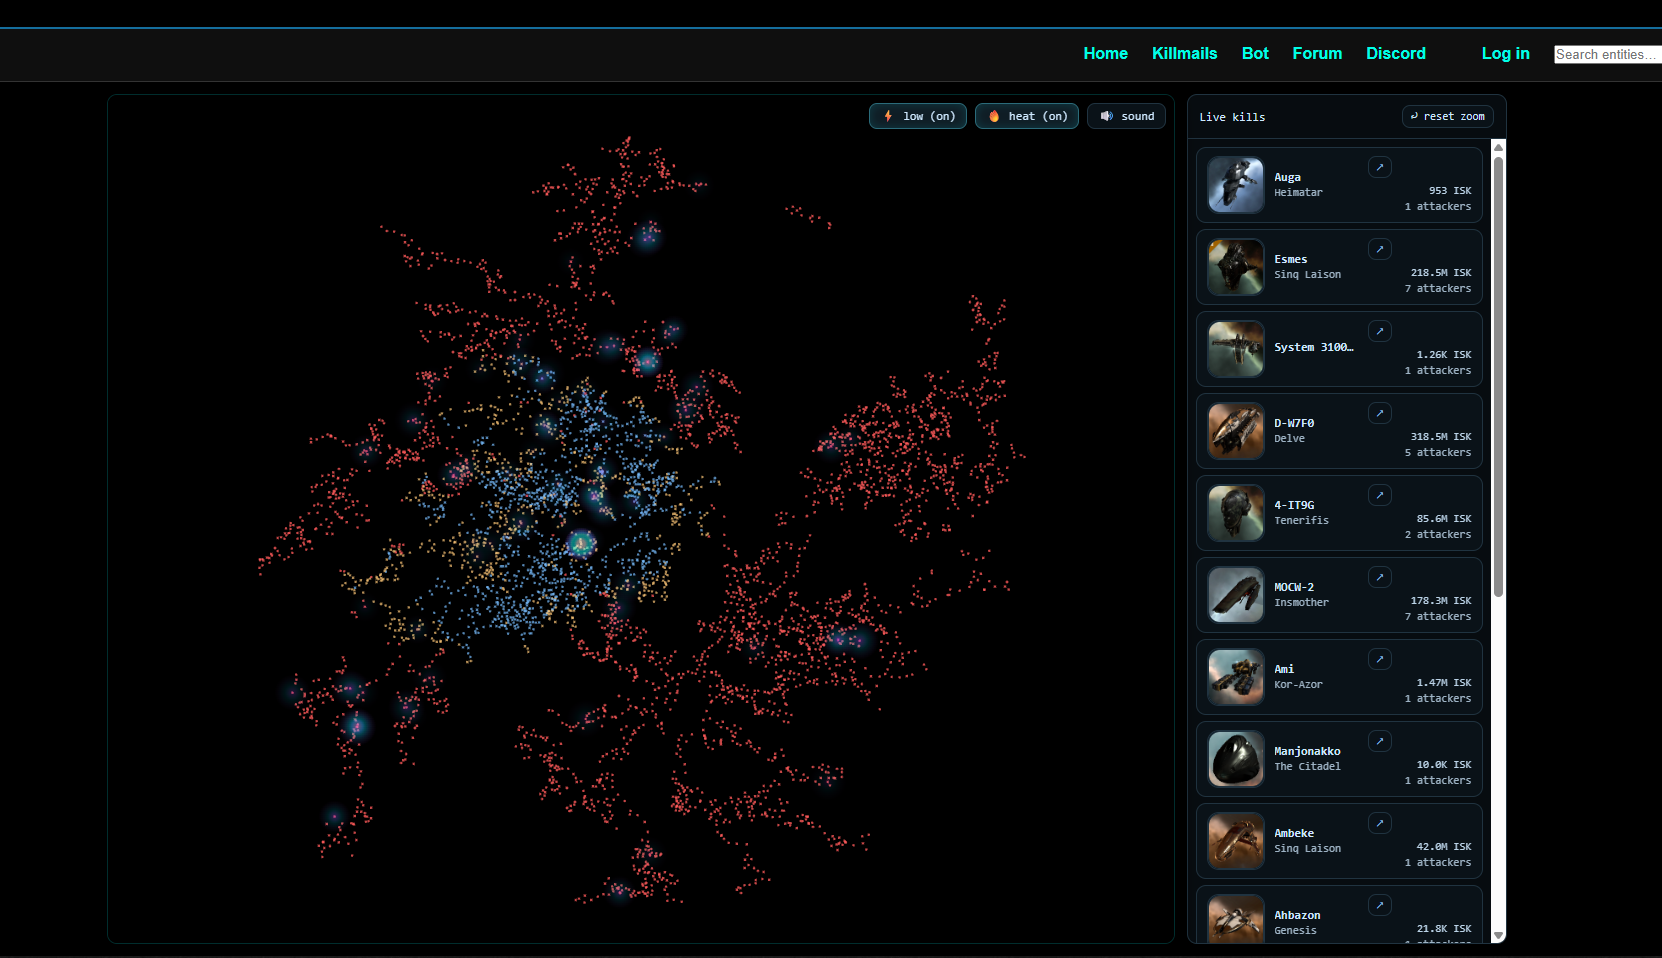Open the Esmes kill external link icon
1662x958 pixels.
click(x=1380, y=249)
